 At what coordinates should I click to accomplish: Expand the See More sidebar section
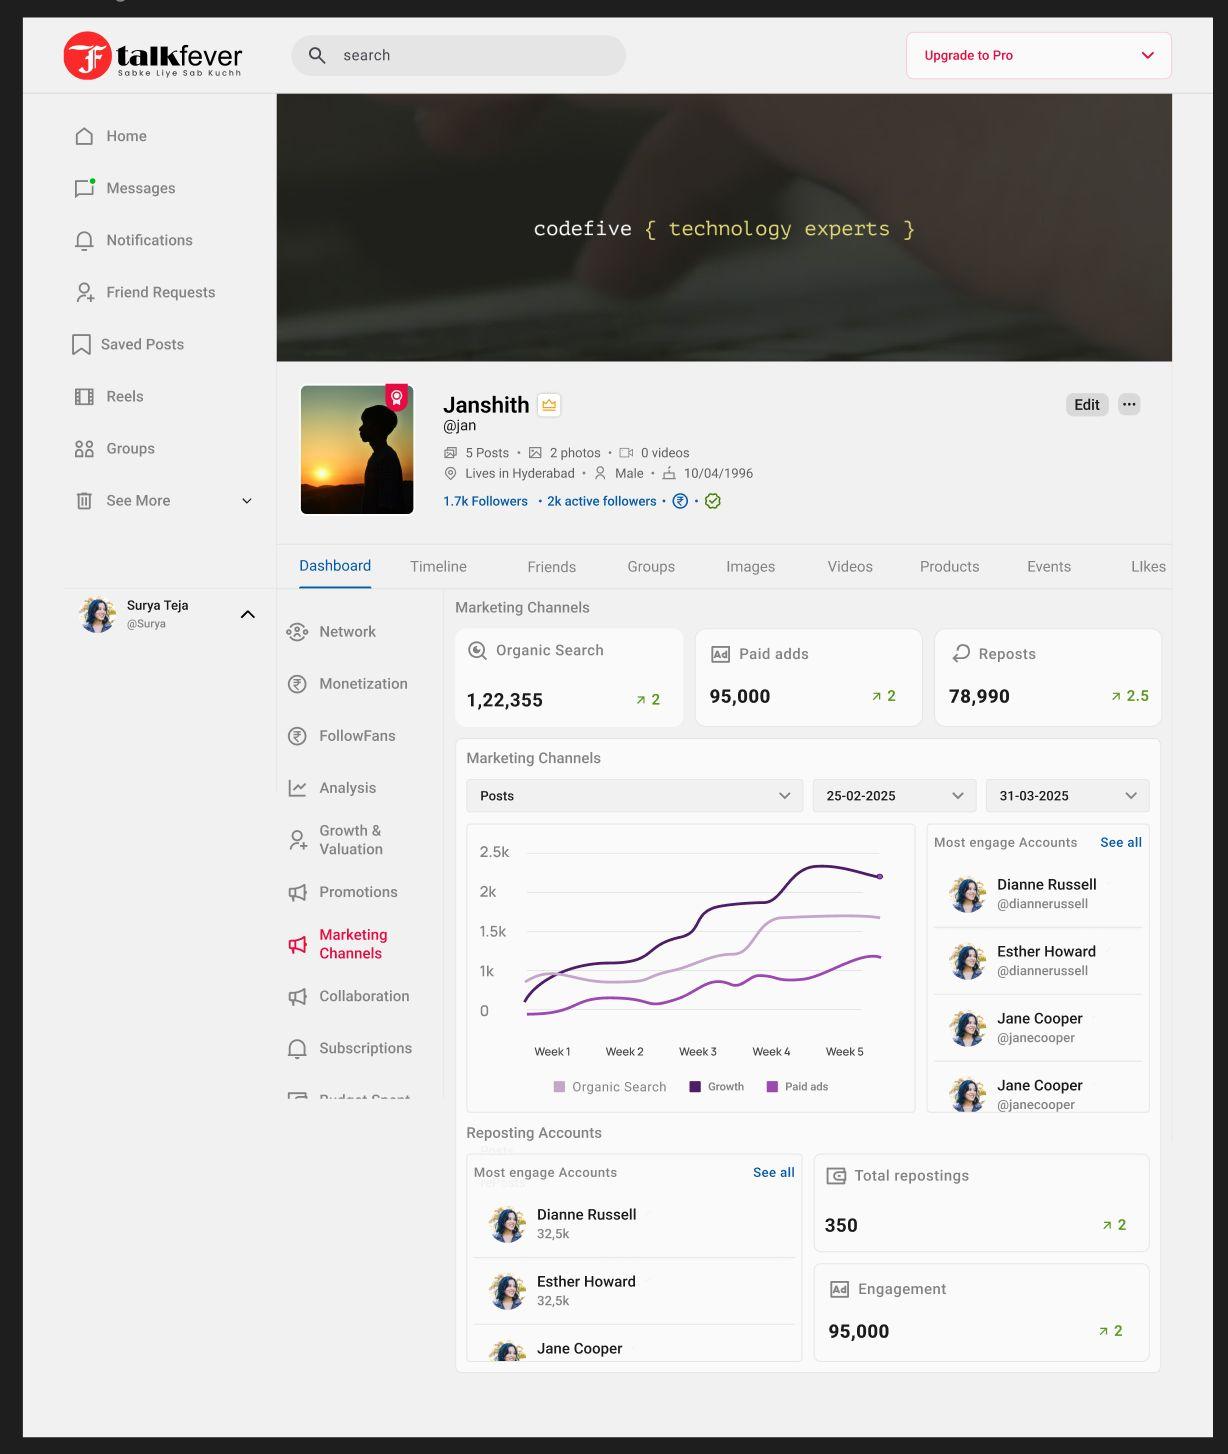[246, 501]
